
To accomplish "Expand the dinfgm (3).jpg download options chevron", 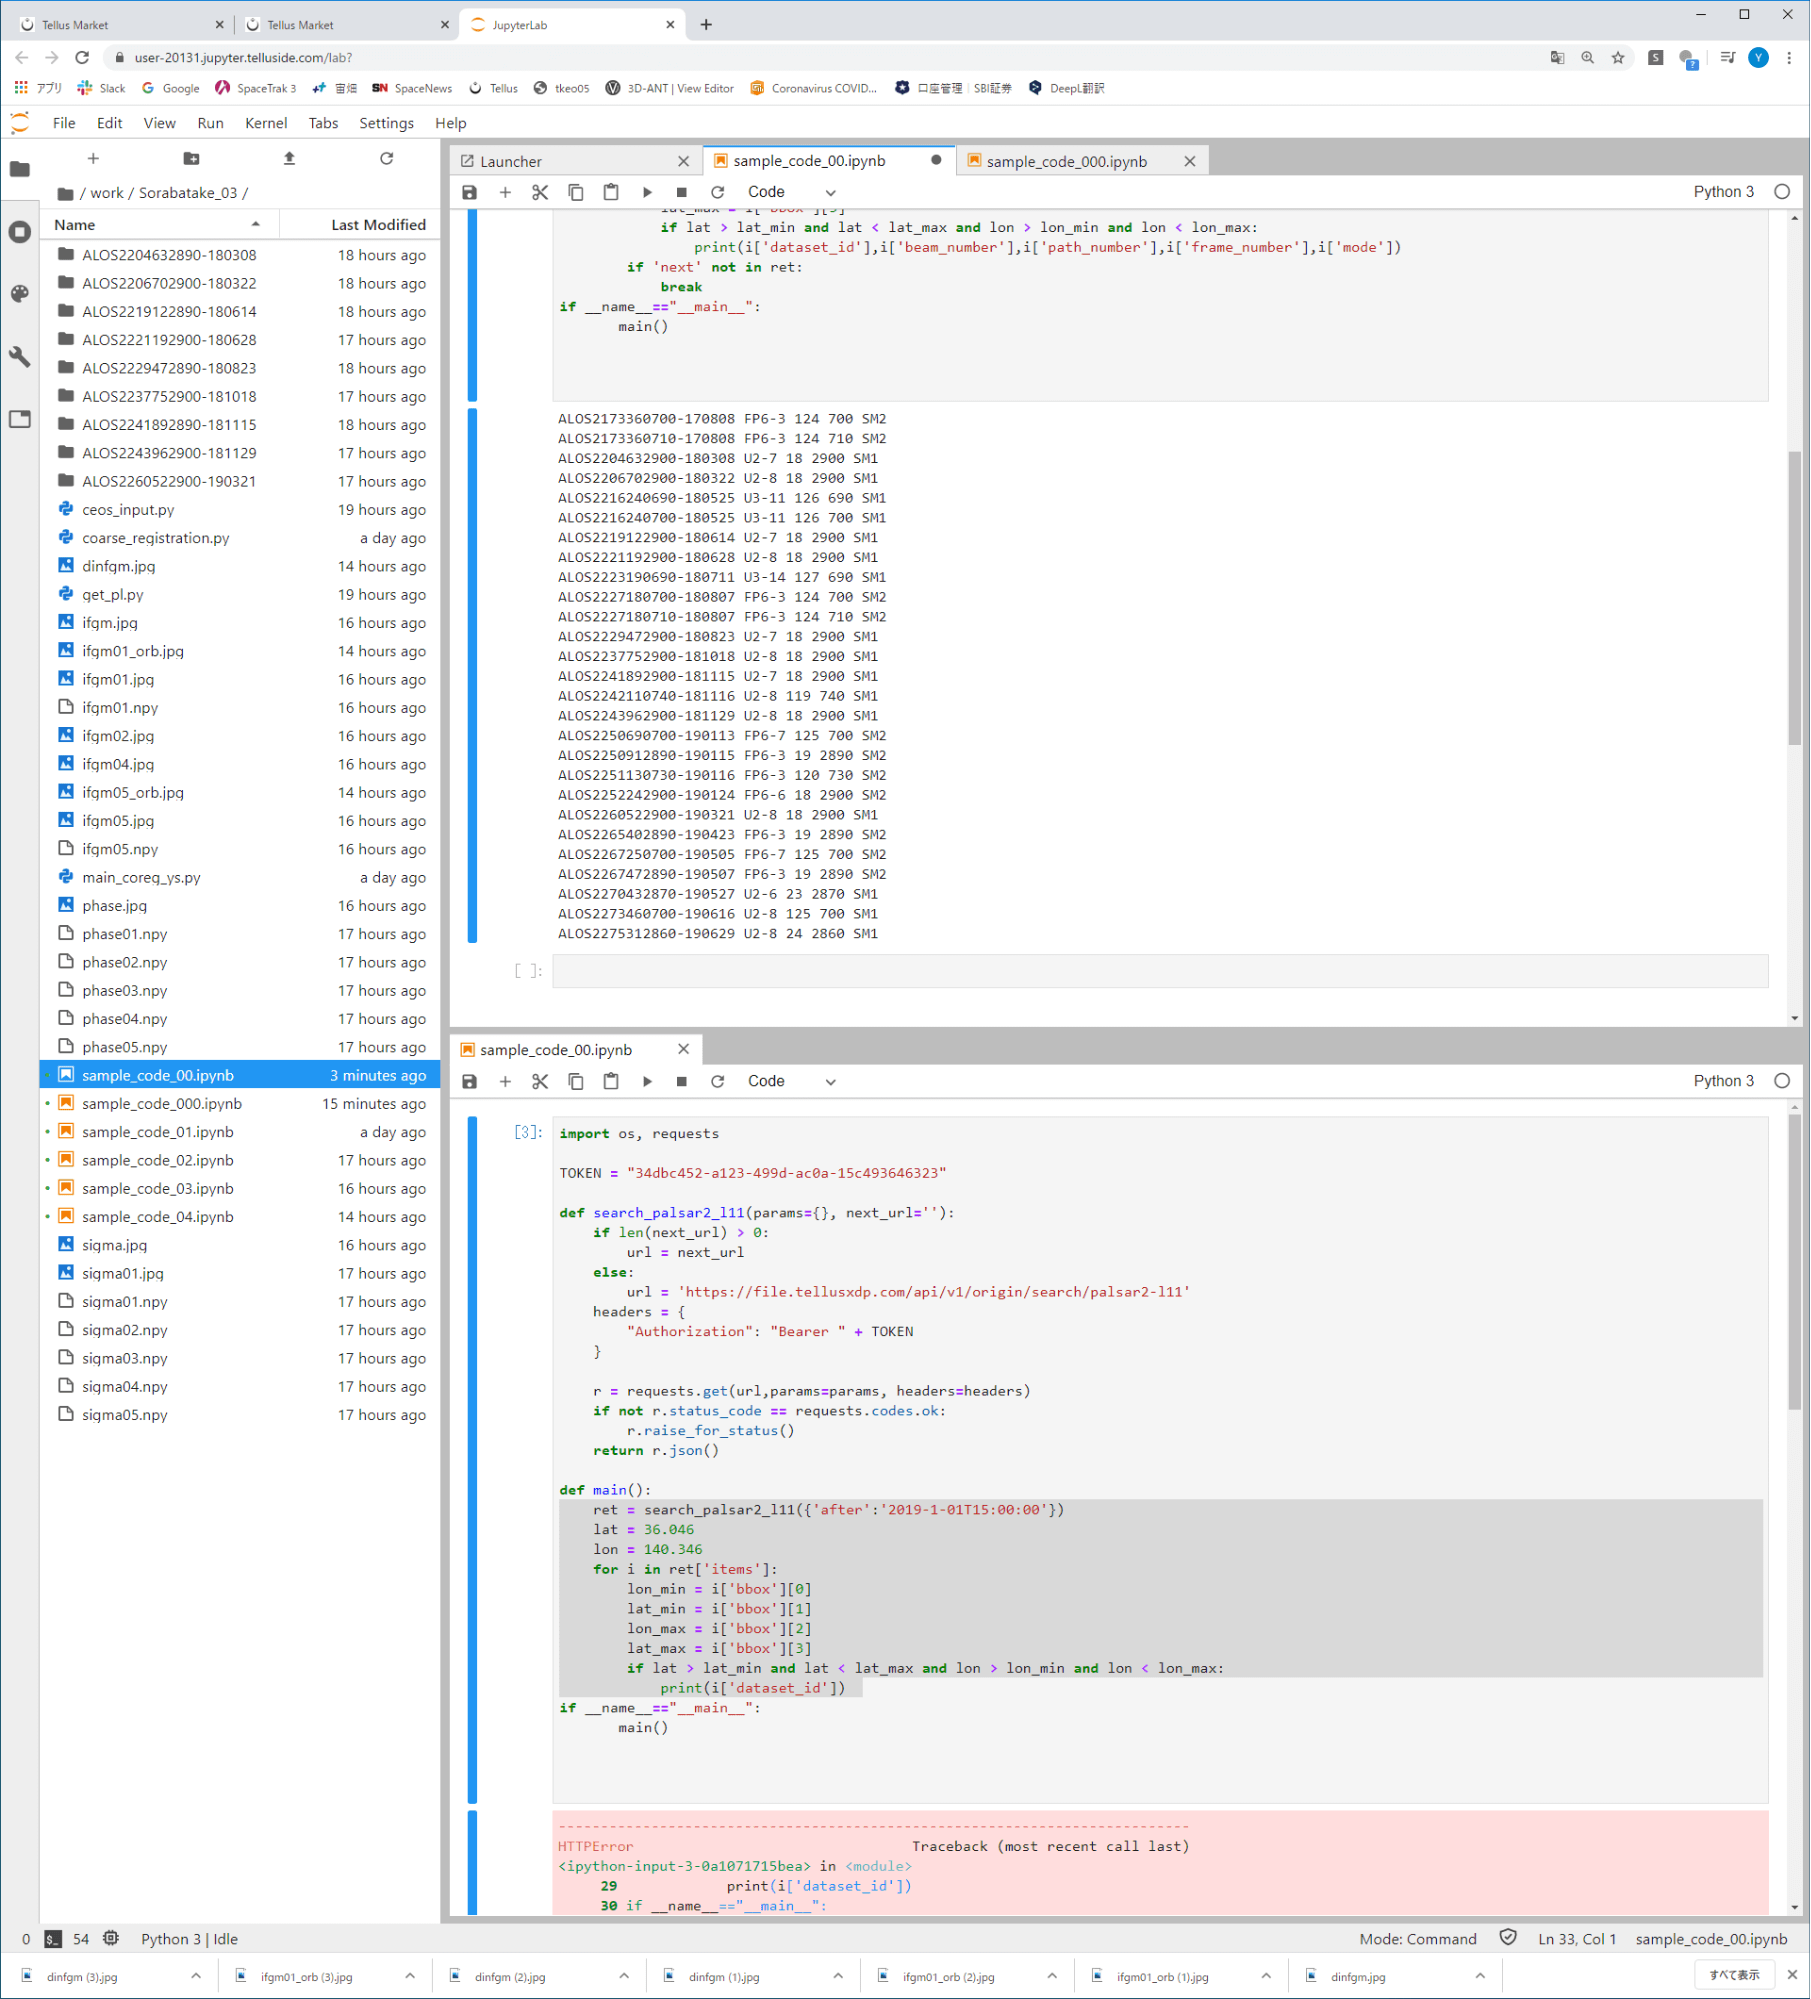I will click(196, 1977).
